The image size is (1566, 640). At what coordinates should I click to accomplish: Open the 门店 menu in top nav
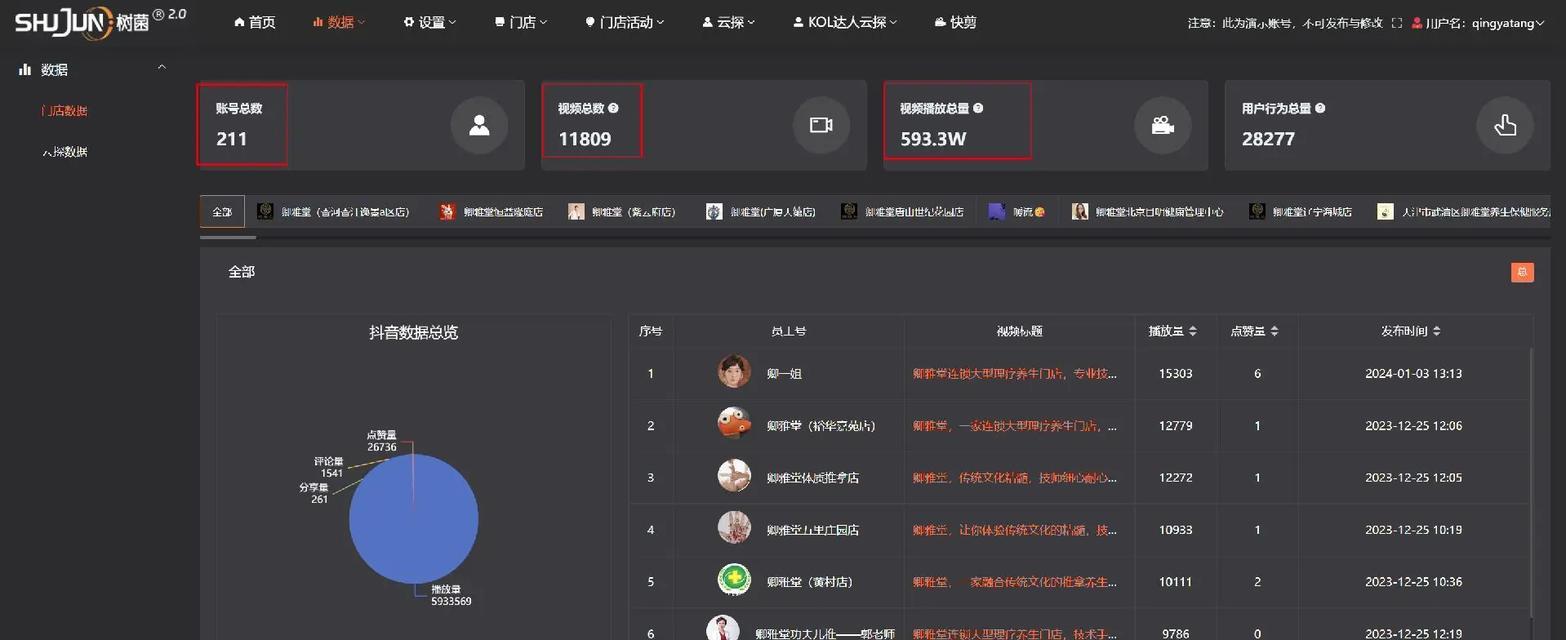(x=521, y=22)
